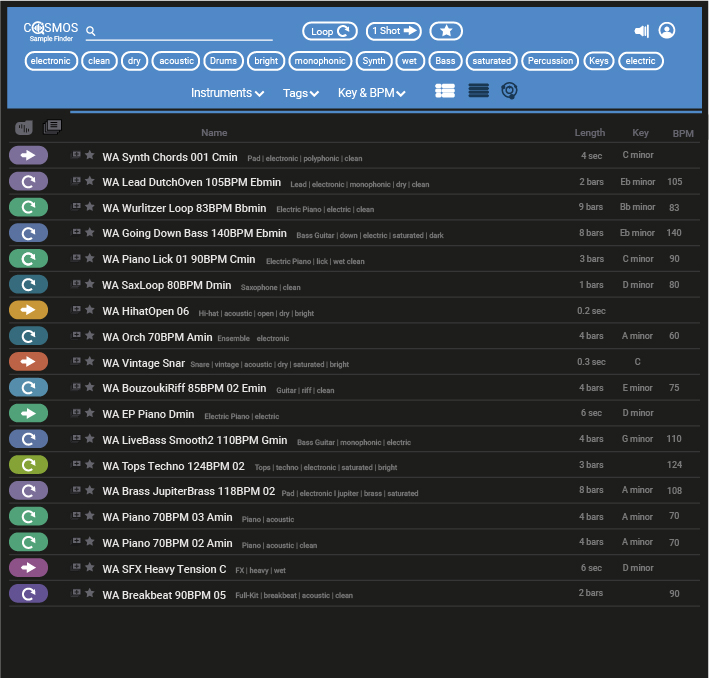The image size is (709, 678).
Task: Sort by the Name column header
Action: click(214, 133)
